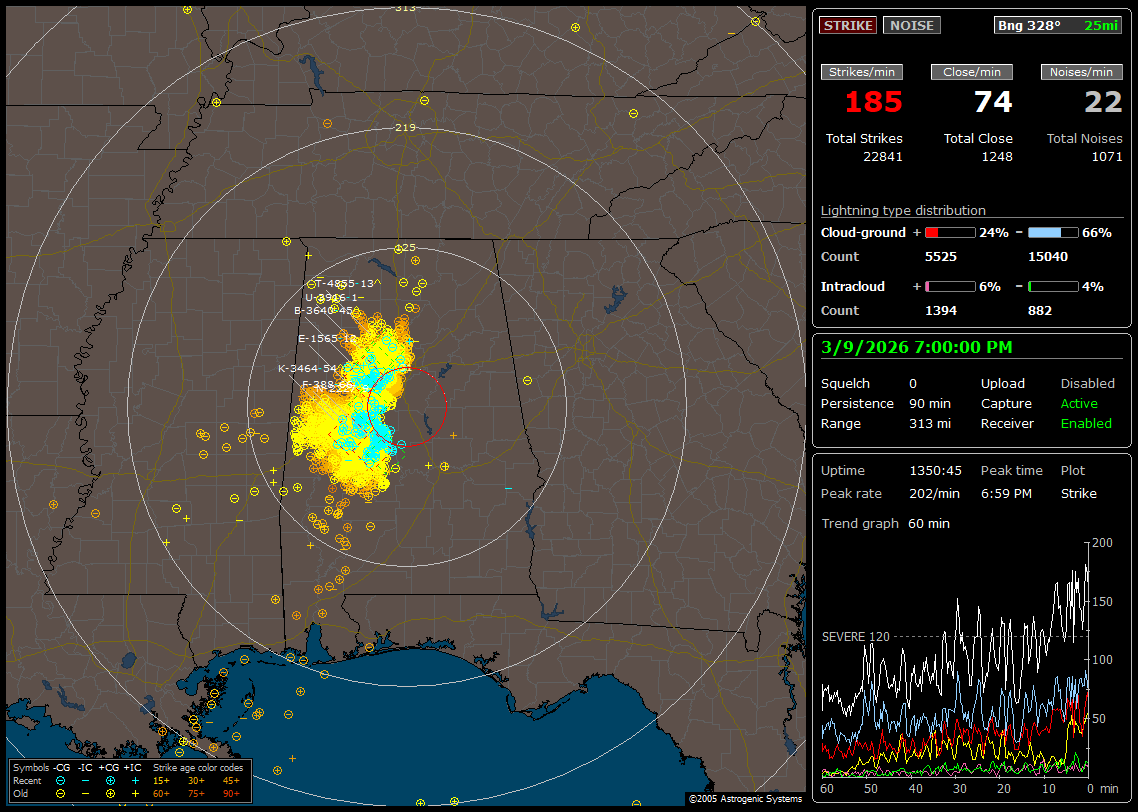The width and height of the screenshot is (1138, 812).
Task: Click the Capture Active status text
Action: click(x=1079, y=404)
